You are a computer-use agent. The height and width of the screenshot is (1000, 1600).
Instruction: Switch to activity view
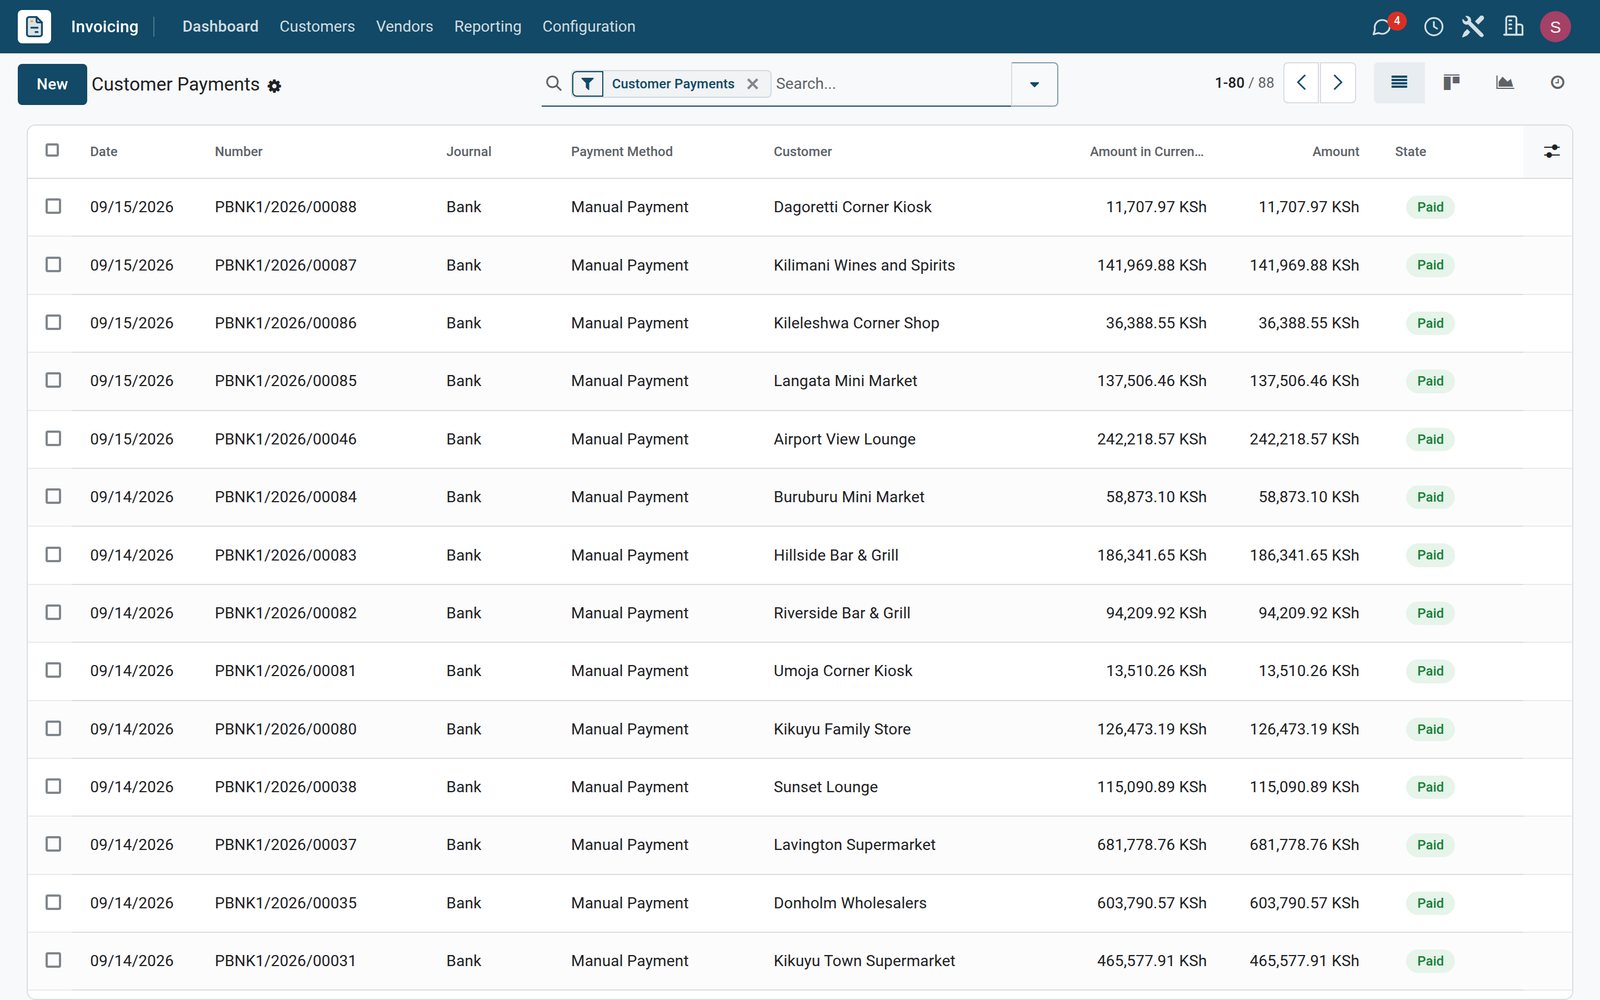point(1557,83)
